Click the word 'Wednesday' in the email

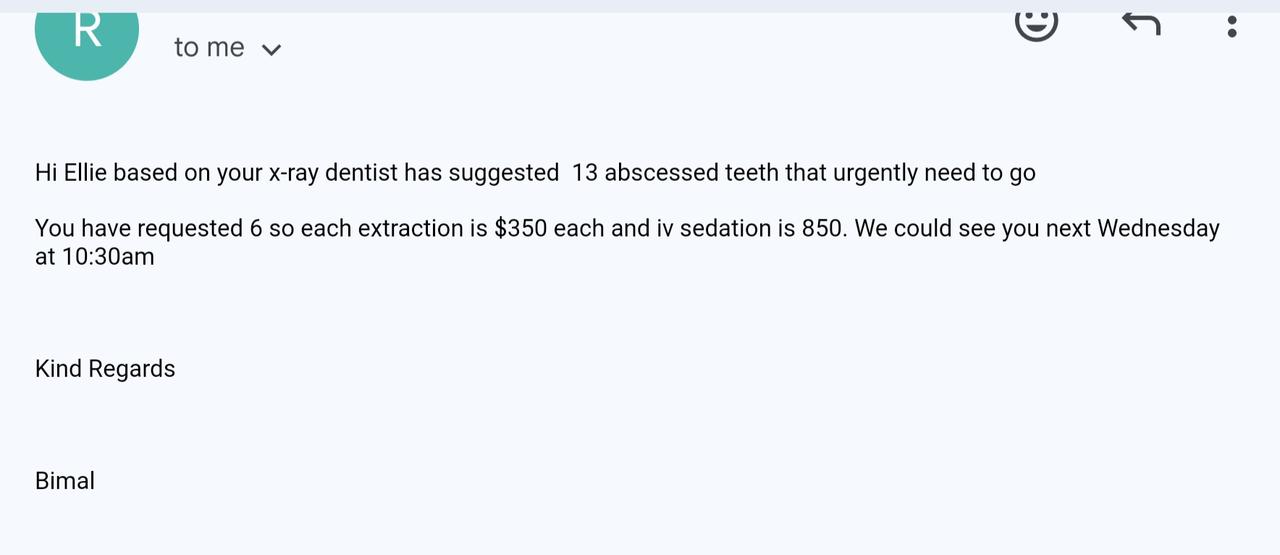[1158, 229]
